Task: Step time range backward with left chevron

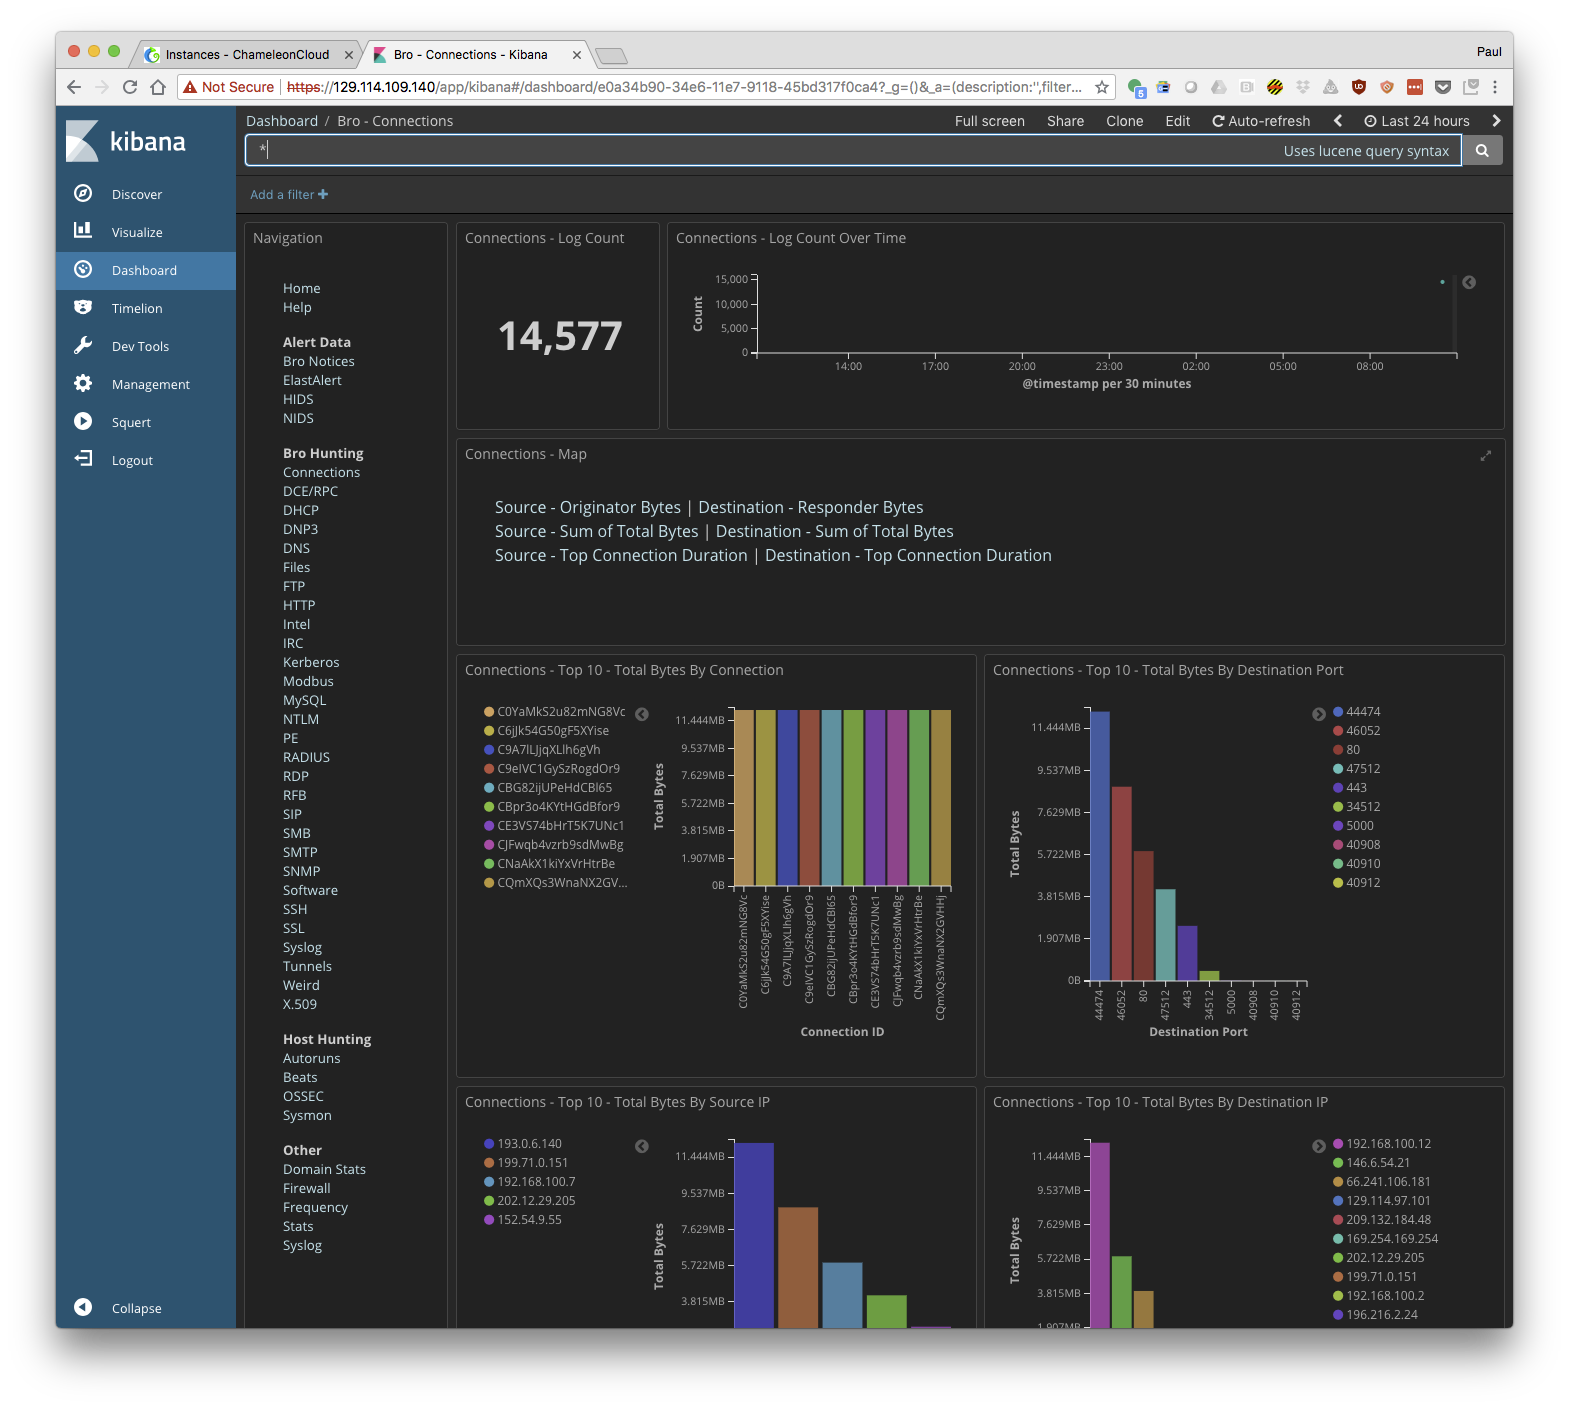Action: [x=1338, y=120]
